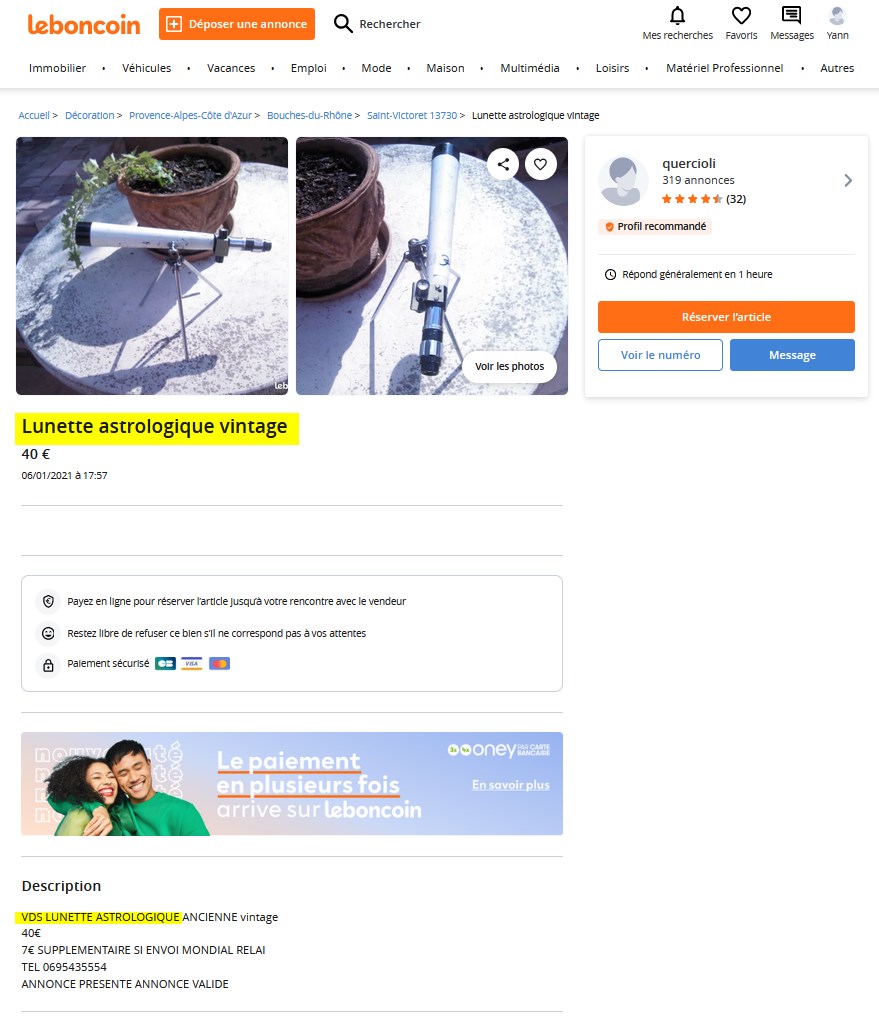
Task: Open Bouches-du-Rhône breadcrumb link
Action: click(x=309, y=116)
